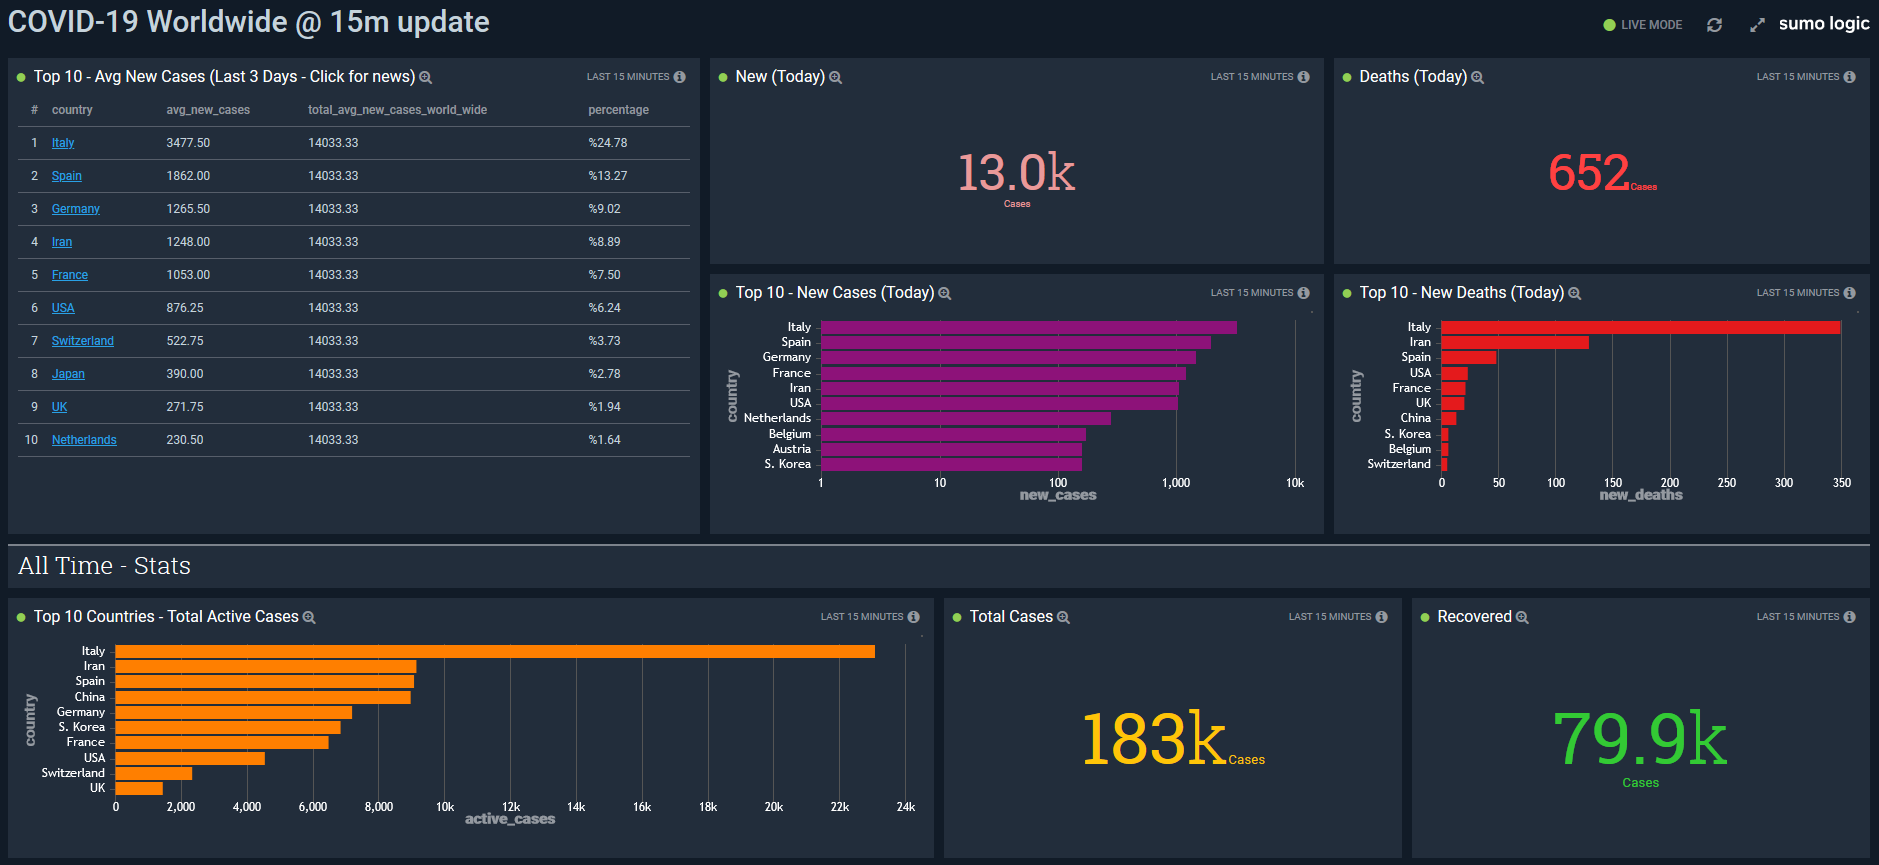The image size is (1879, 865).
Task: Click the percentage column header
Action: (x=618, y=110)
